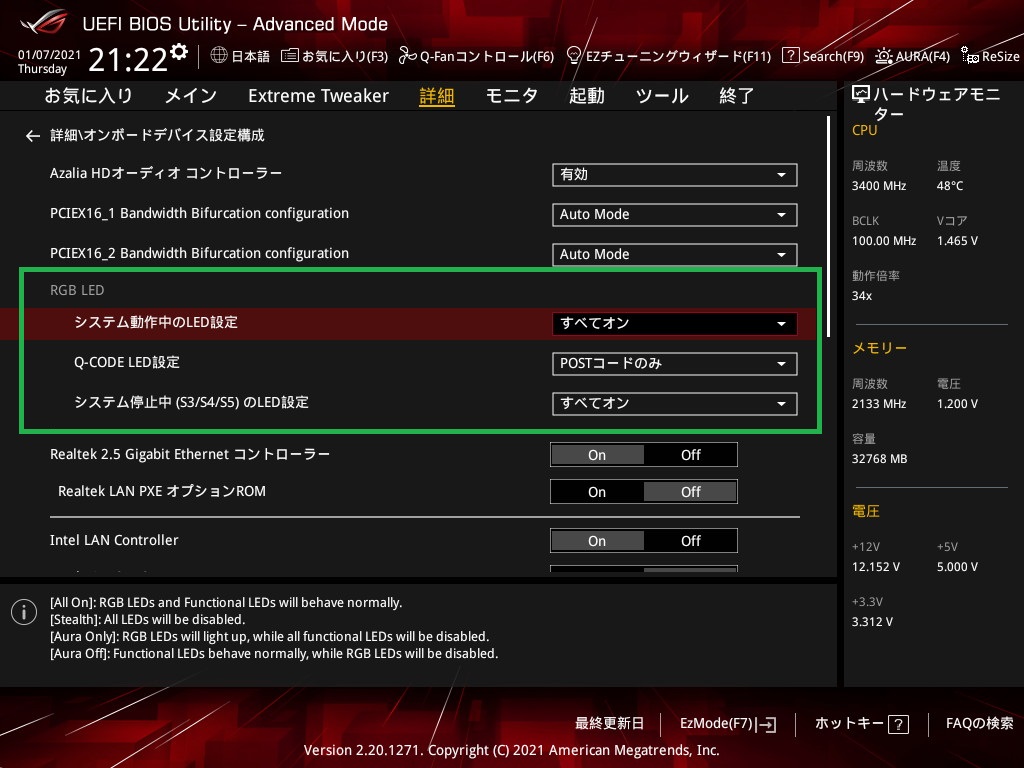
Task: Open the ツール tab
Action: click(662, 96)
